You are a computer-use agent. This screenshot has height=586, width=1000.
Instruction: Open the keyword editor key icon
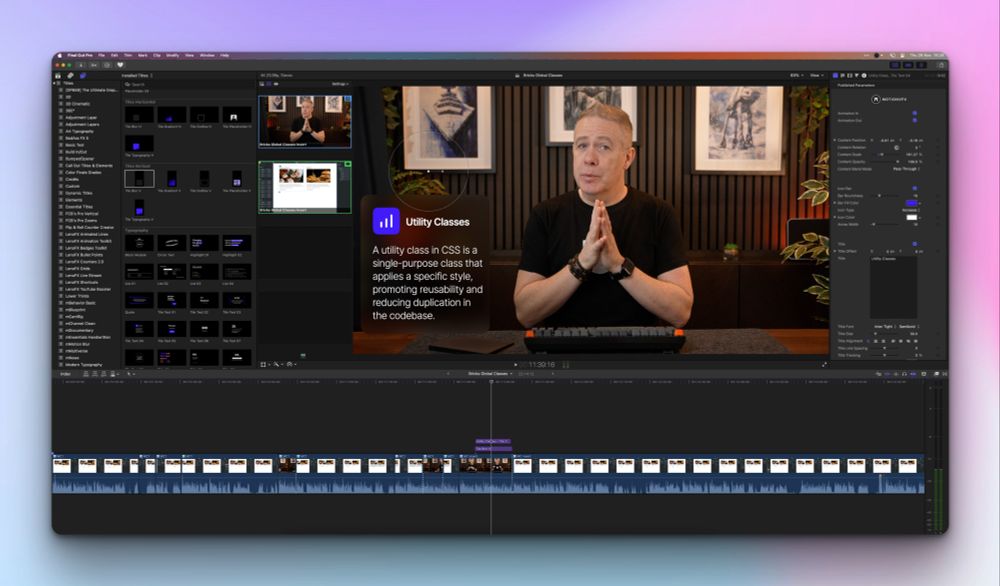pos(94,65)
